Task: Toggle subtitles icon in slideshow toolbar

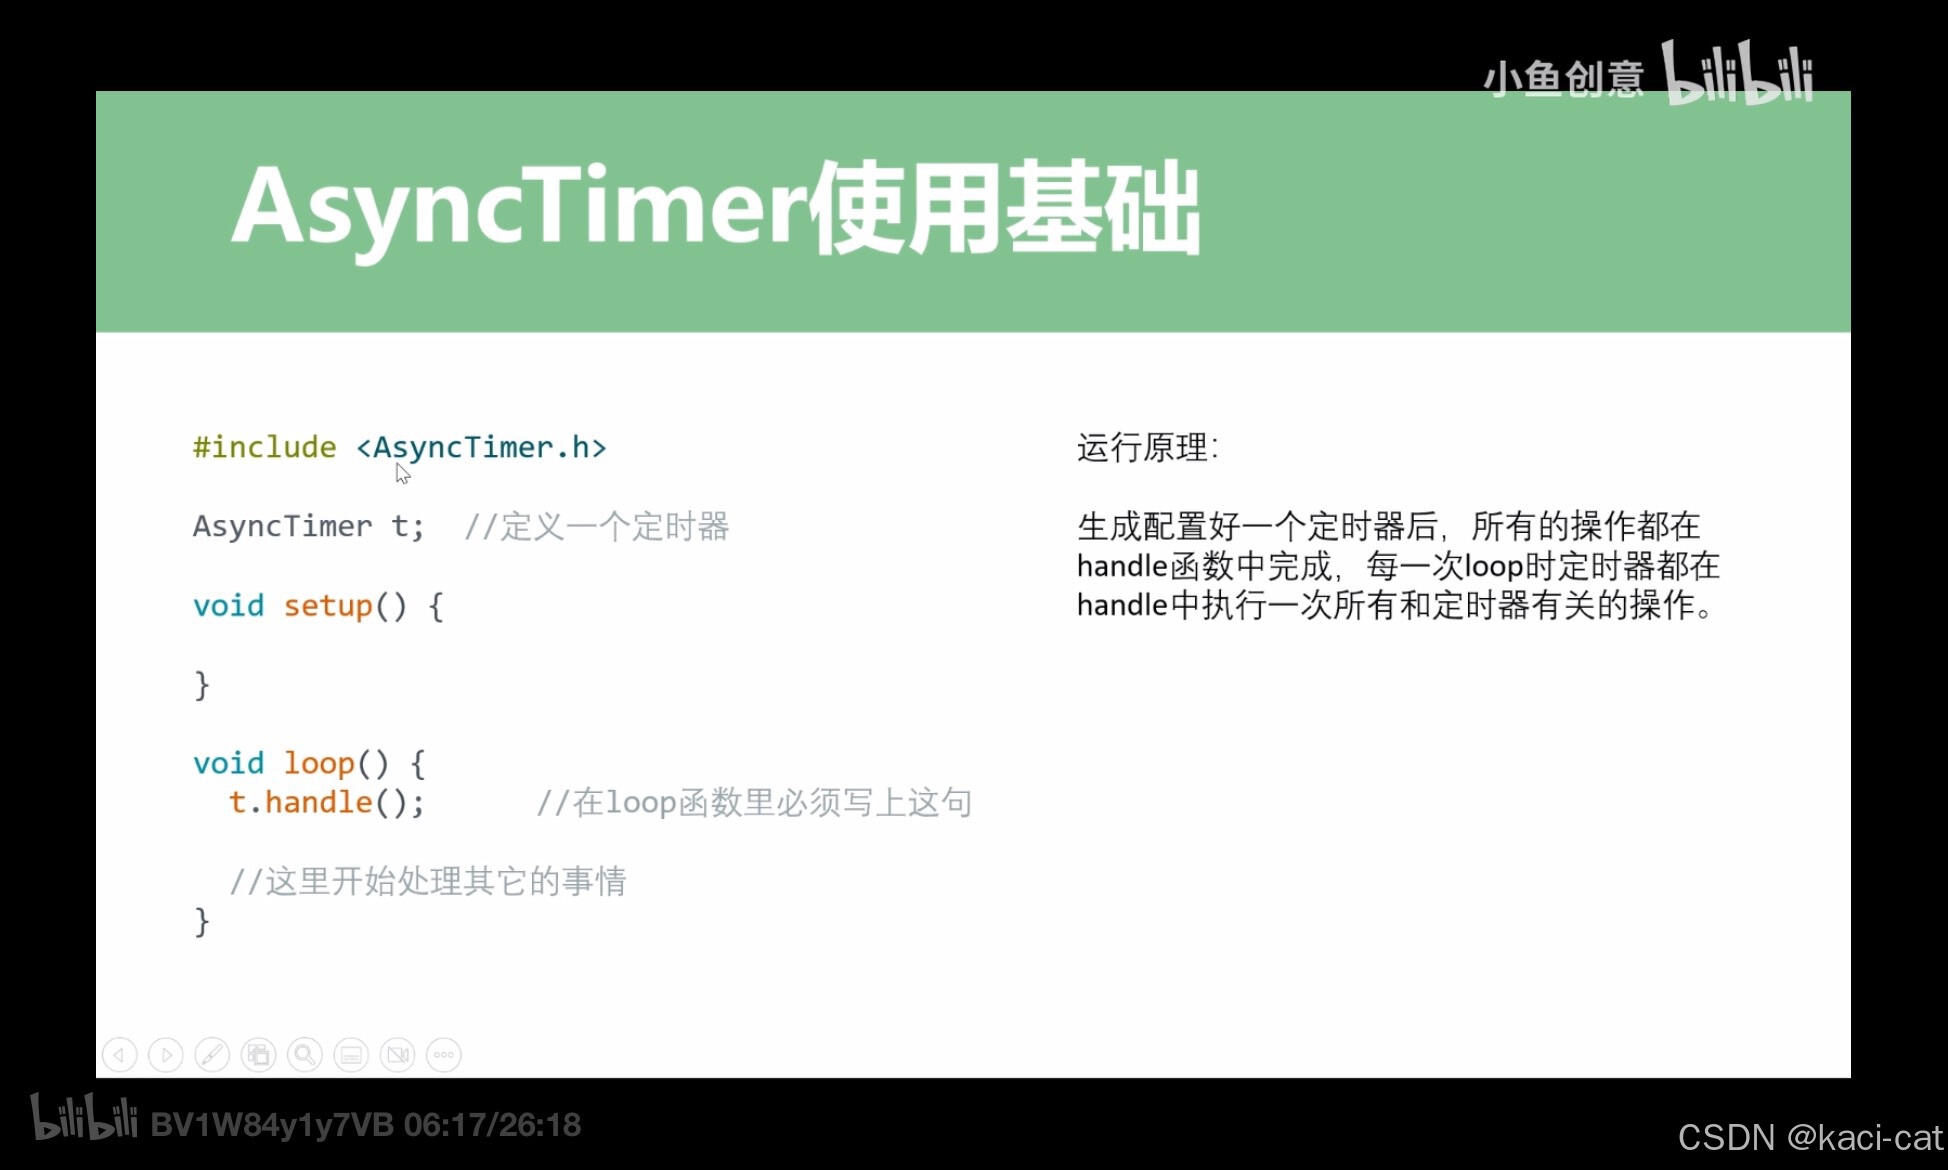Action: [x=351, y=1055]
